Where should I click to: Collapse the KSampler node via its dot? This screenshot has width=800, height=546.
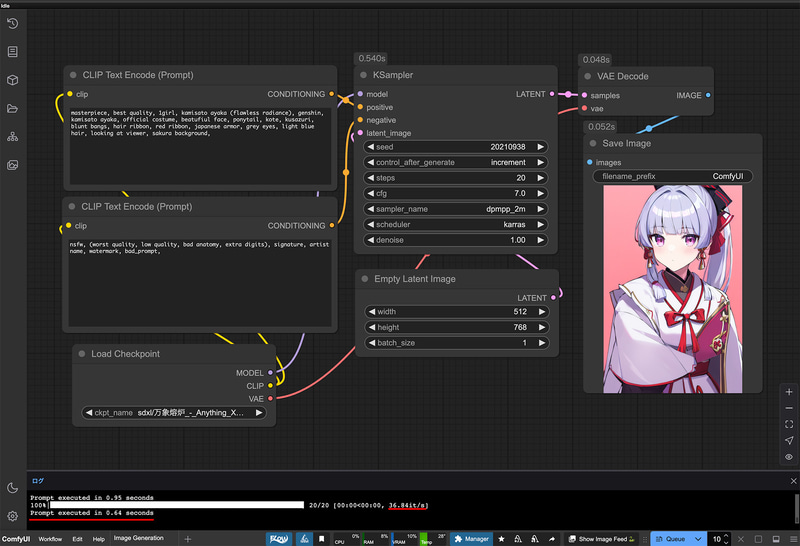point(363,75)
